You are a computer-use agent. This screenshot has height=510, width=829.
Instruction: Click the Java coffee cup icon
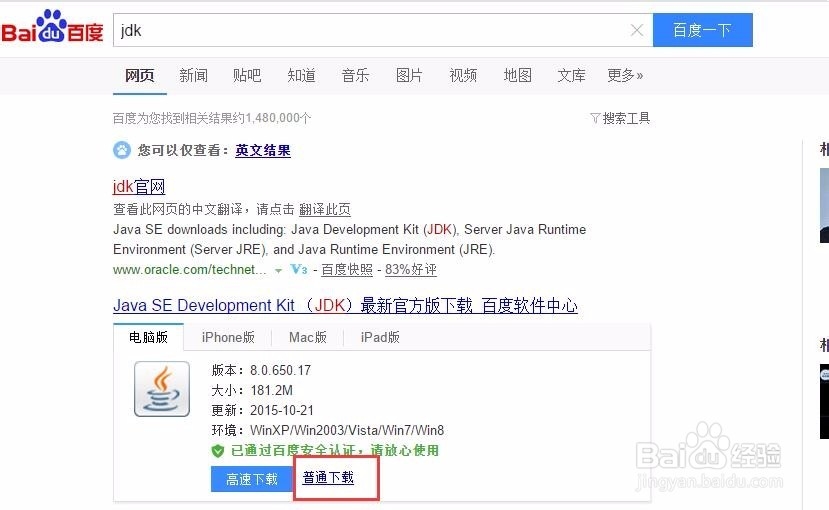click(162, 390)
